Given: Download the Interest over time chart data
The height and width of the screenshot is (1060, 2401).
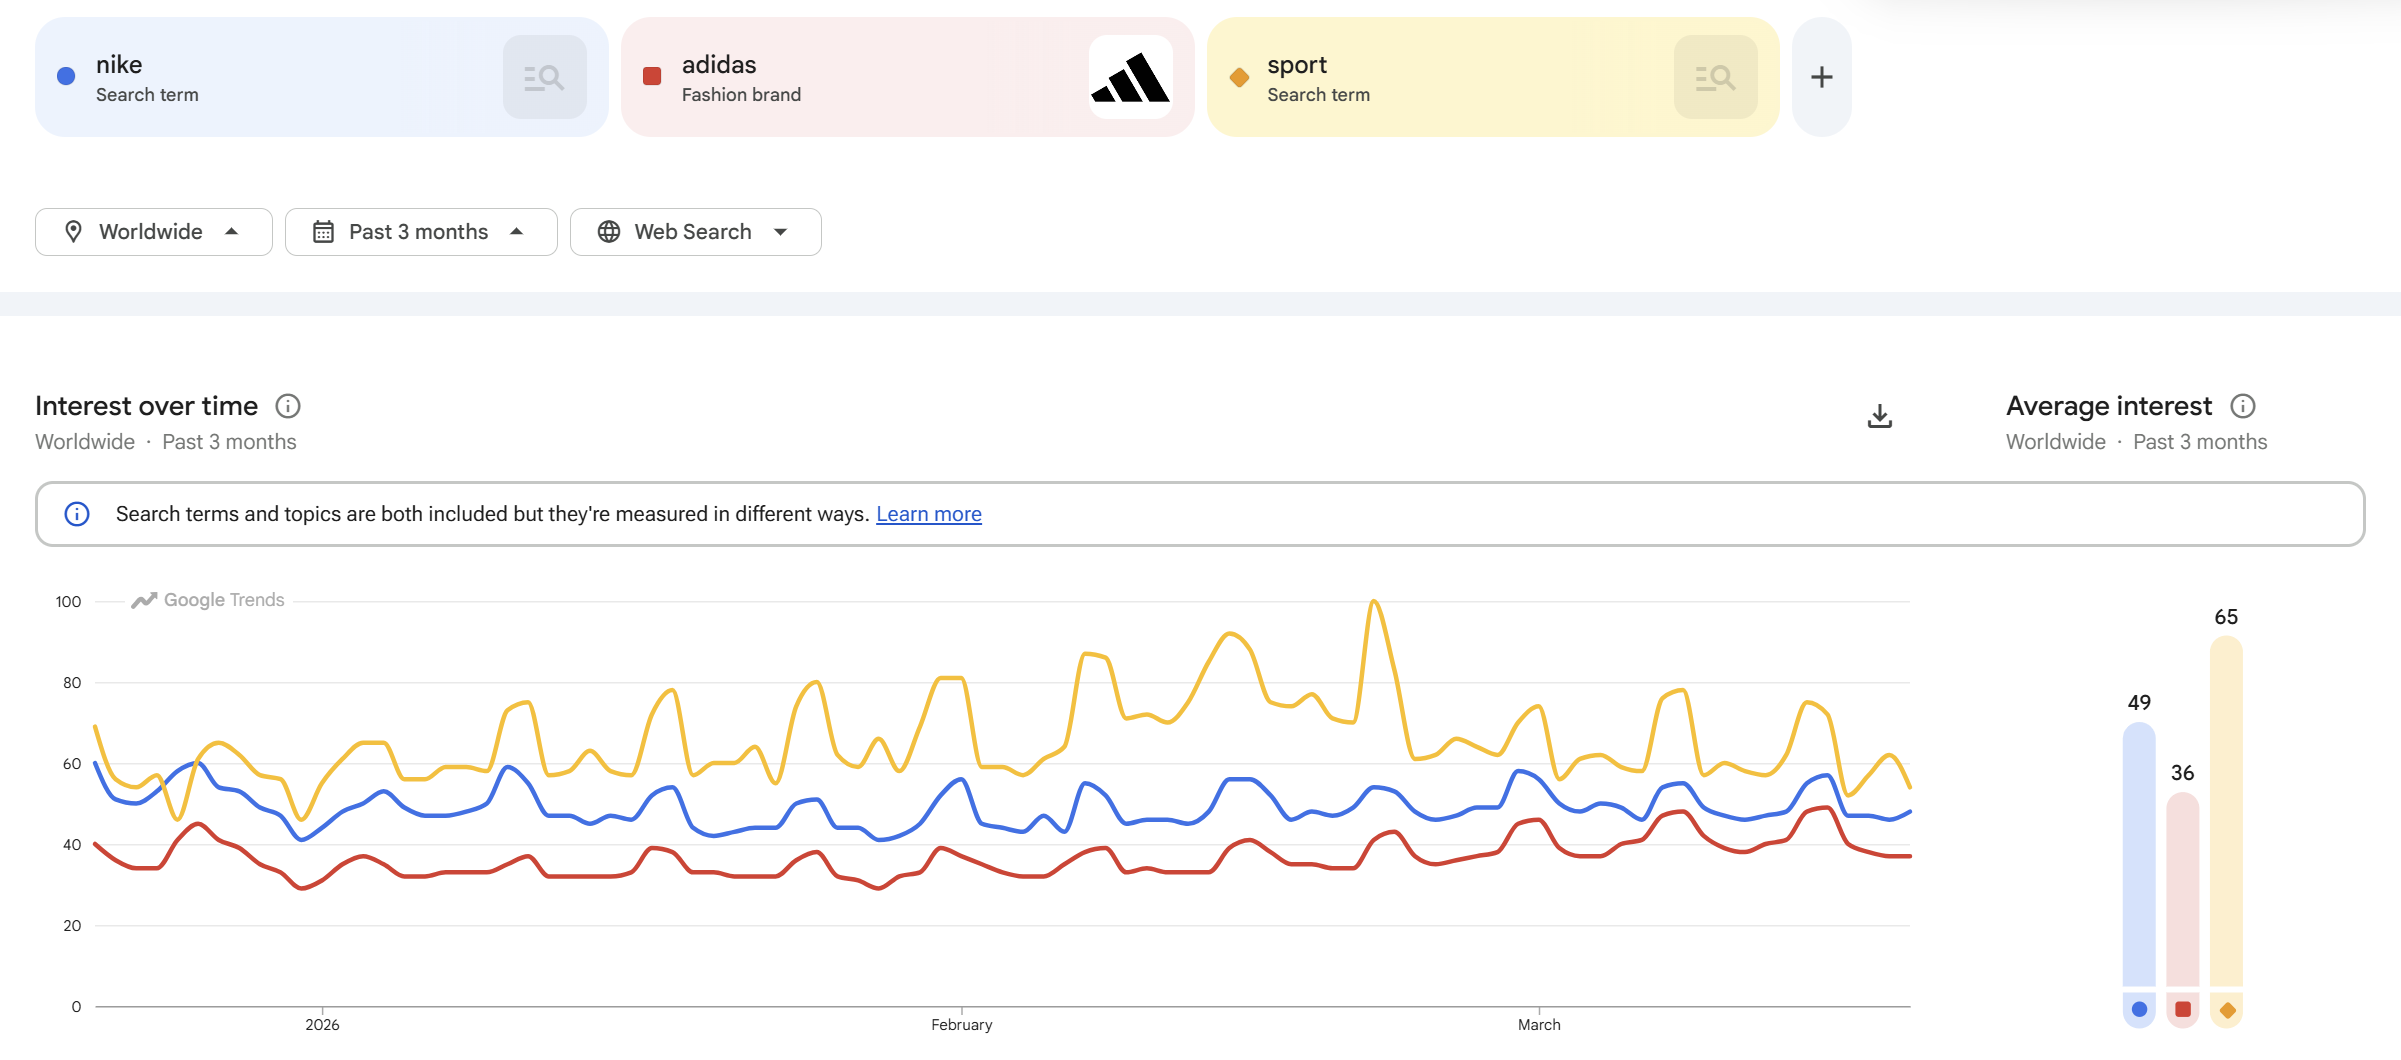Looking at the screenshot, I should 1880,416.
